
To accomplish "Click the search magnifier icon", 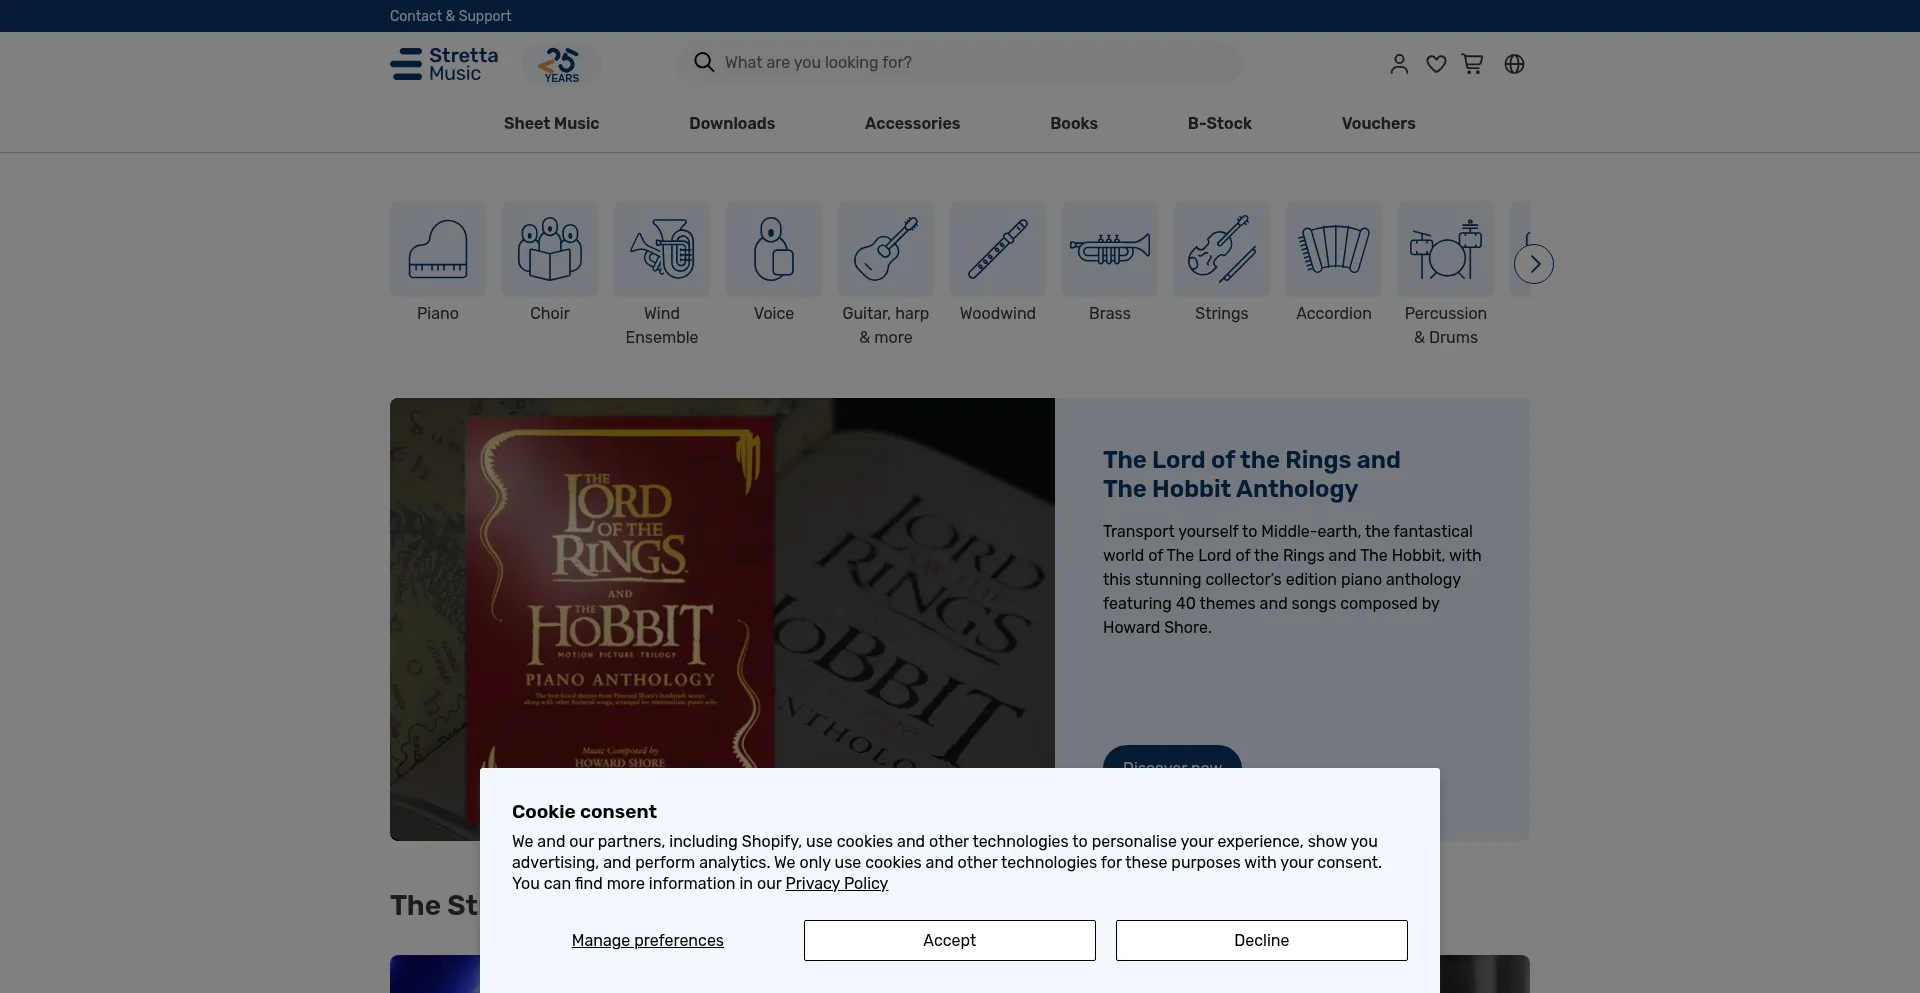I will click(x=704, y=62).
